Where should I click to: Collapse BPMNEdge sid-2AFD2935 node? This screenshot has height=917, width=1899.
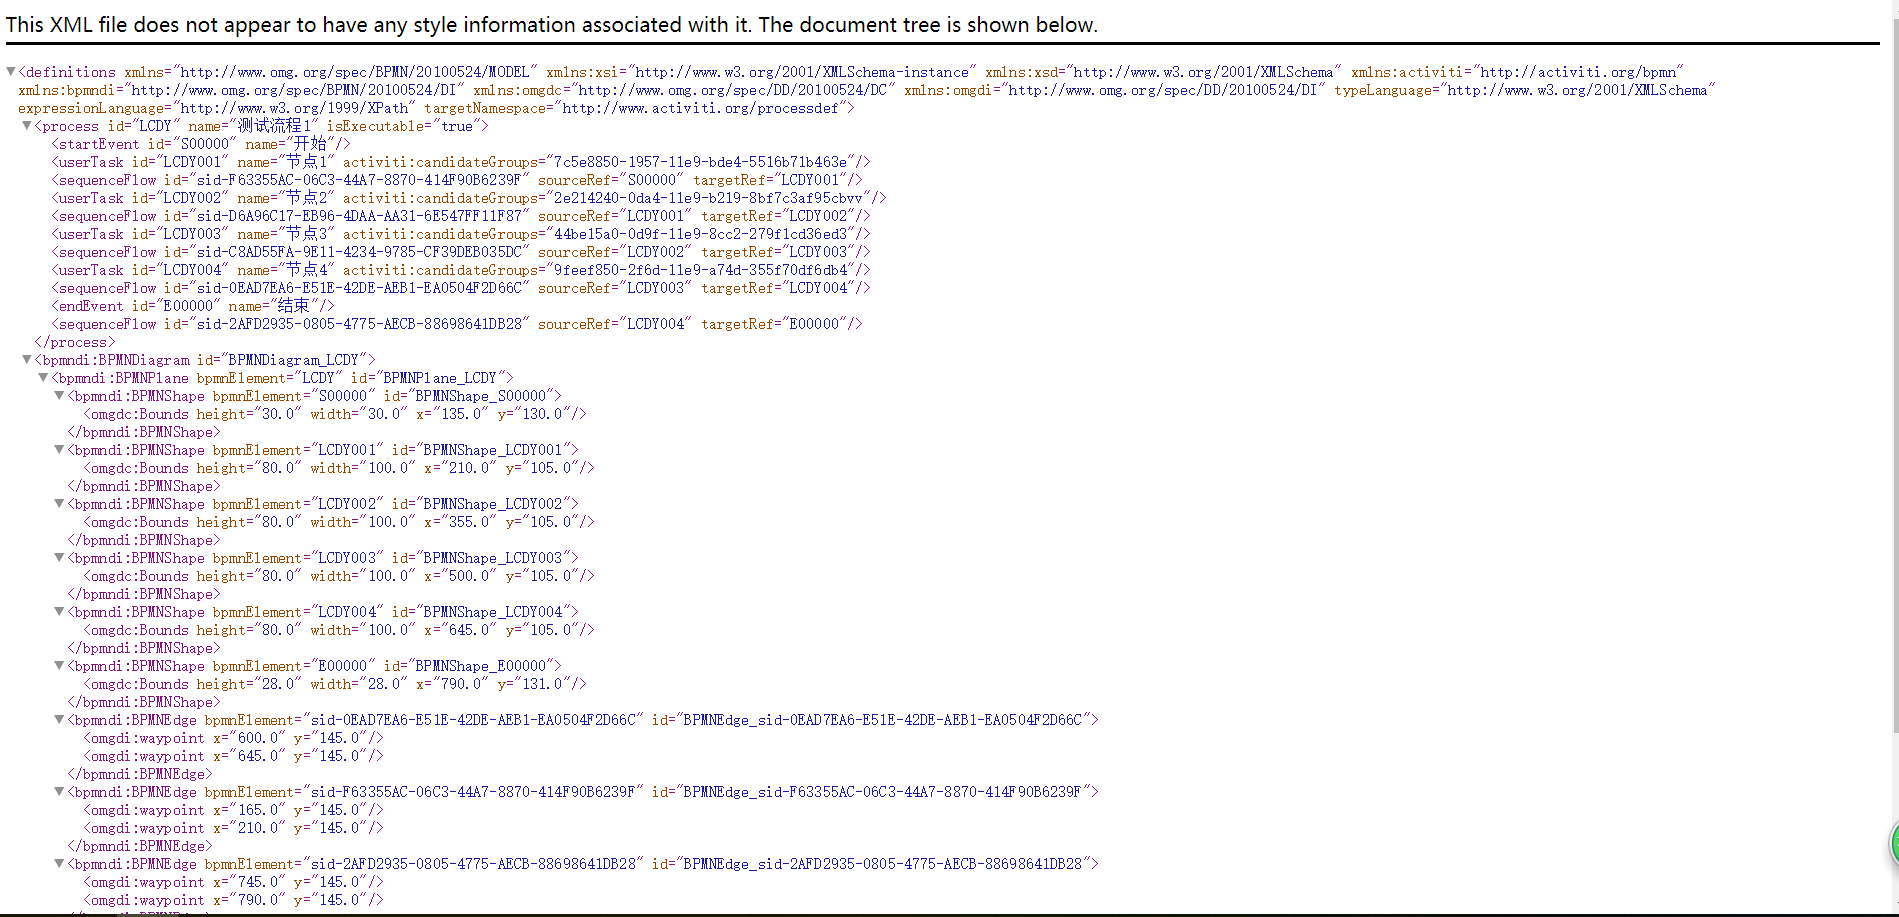59,864
